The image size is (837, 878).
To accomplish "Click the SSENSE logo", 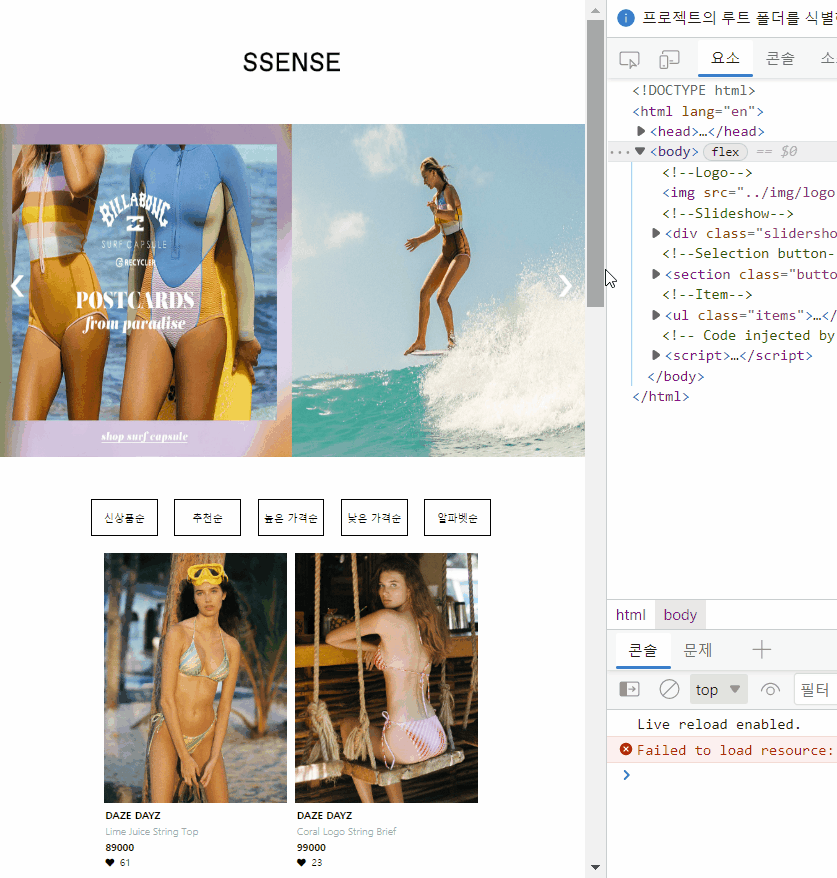I will pos(292,62).
